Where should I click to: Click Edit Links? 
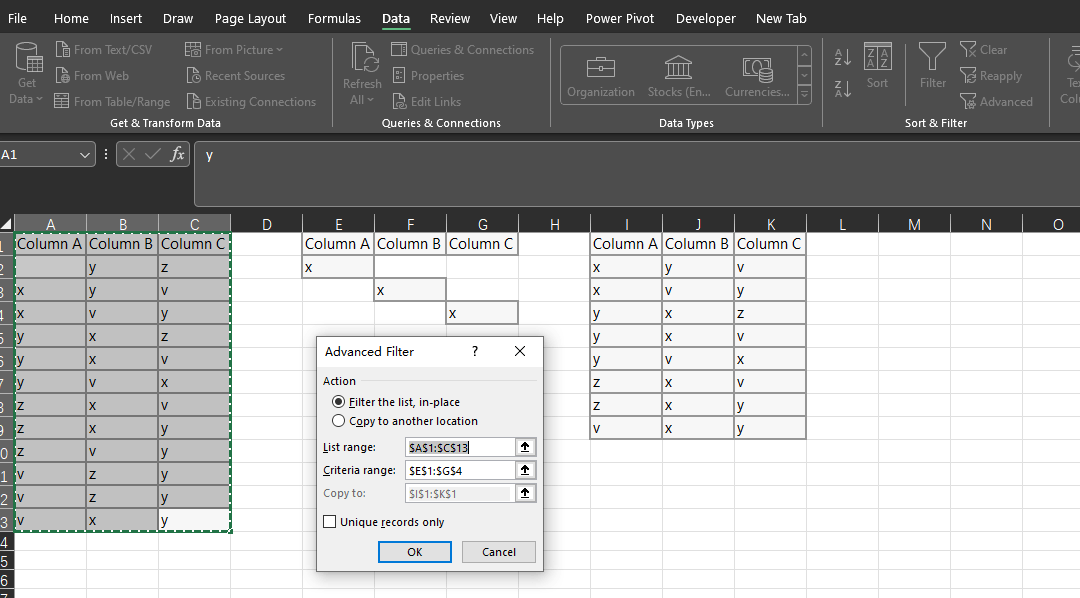point(426,101)
